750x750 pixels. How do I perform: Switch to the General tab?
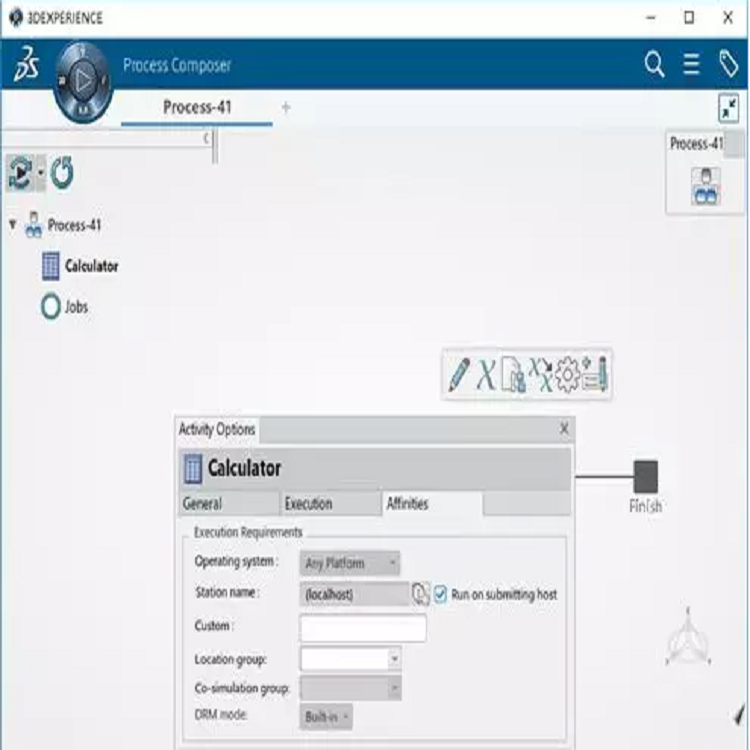coord(203,504)
